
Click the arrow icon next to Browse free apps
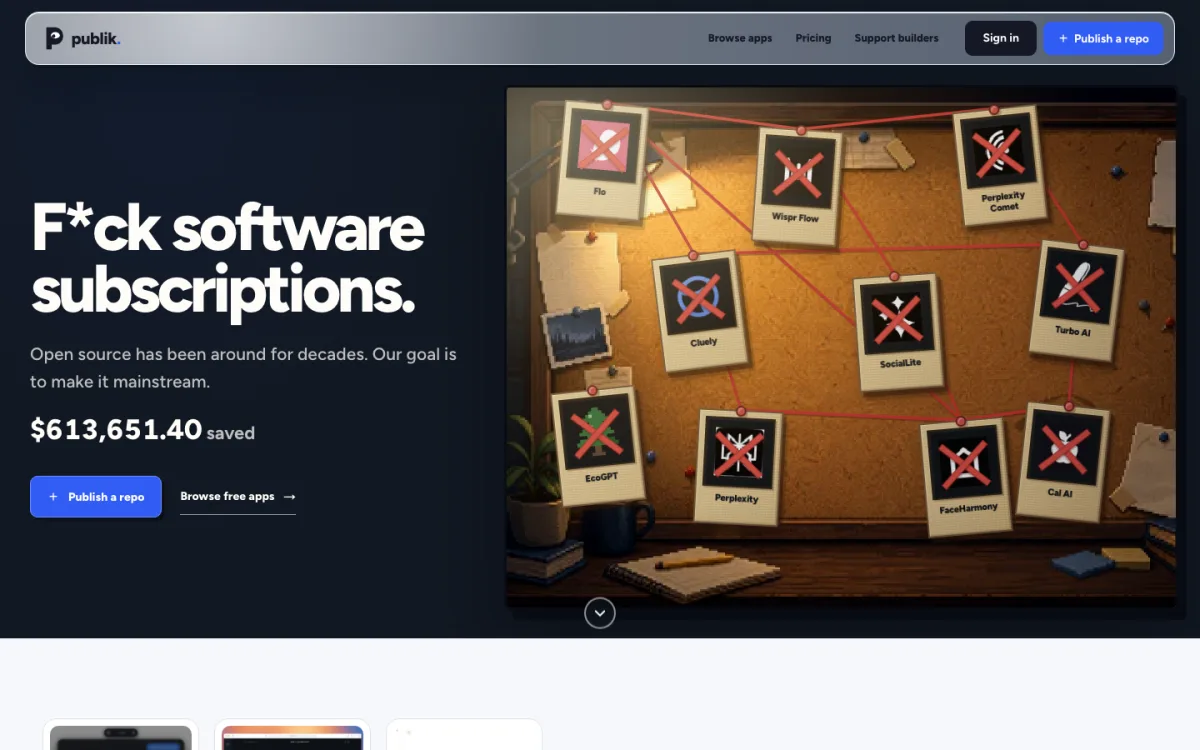pos(289,496)
